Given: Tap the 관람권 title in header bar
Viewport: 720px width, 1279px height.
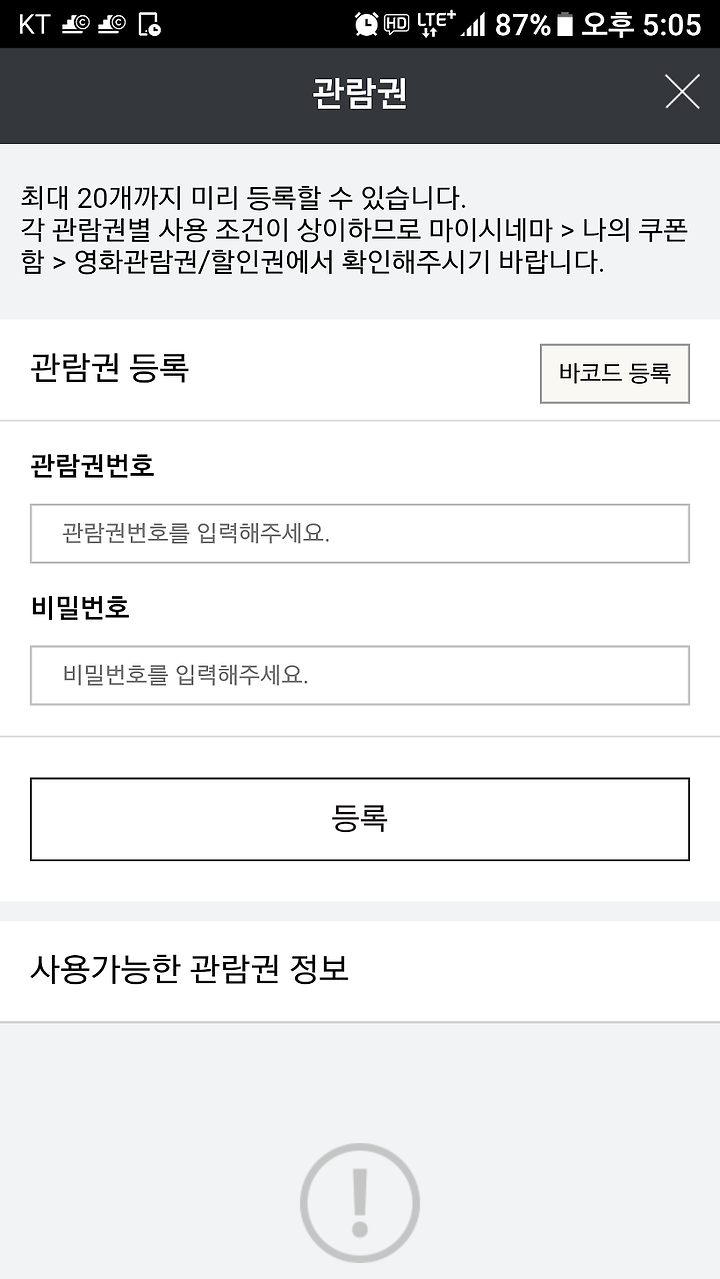Looking at the screenshot, I should point(360,93).
